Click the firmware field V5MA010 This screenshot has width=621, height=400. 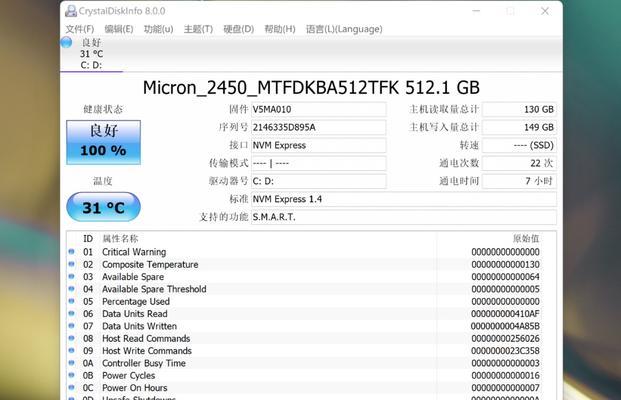(x=318, y=109)
